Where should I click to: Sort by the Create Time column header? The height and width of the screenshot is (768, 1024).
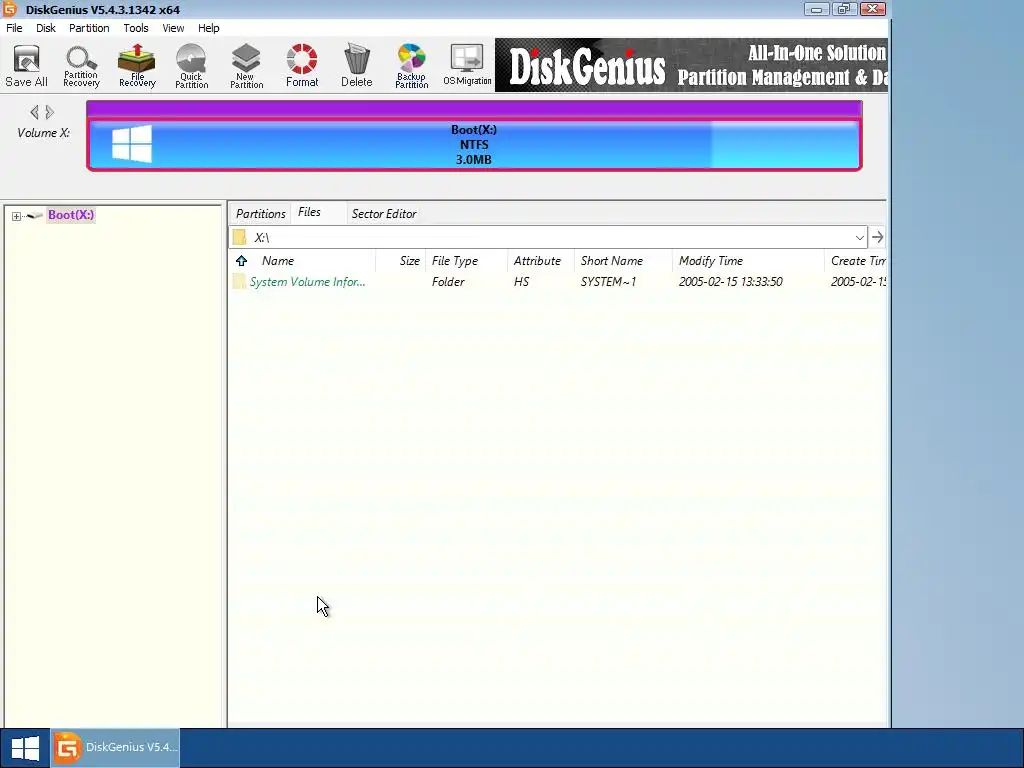(856, 261)
